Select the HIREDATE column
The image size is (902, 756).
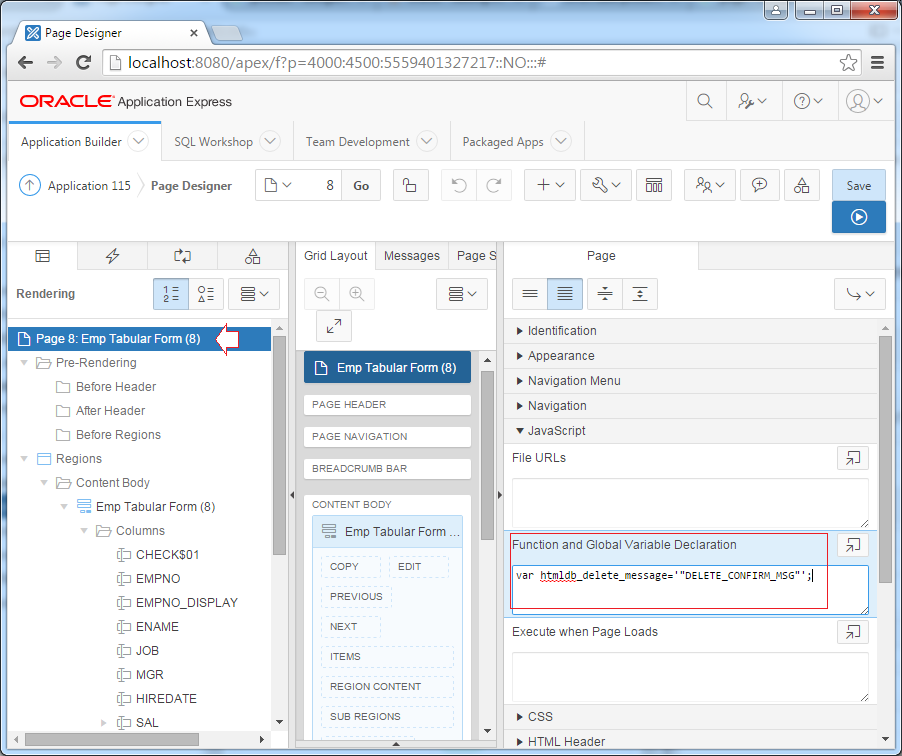coord(166,698)
